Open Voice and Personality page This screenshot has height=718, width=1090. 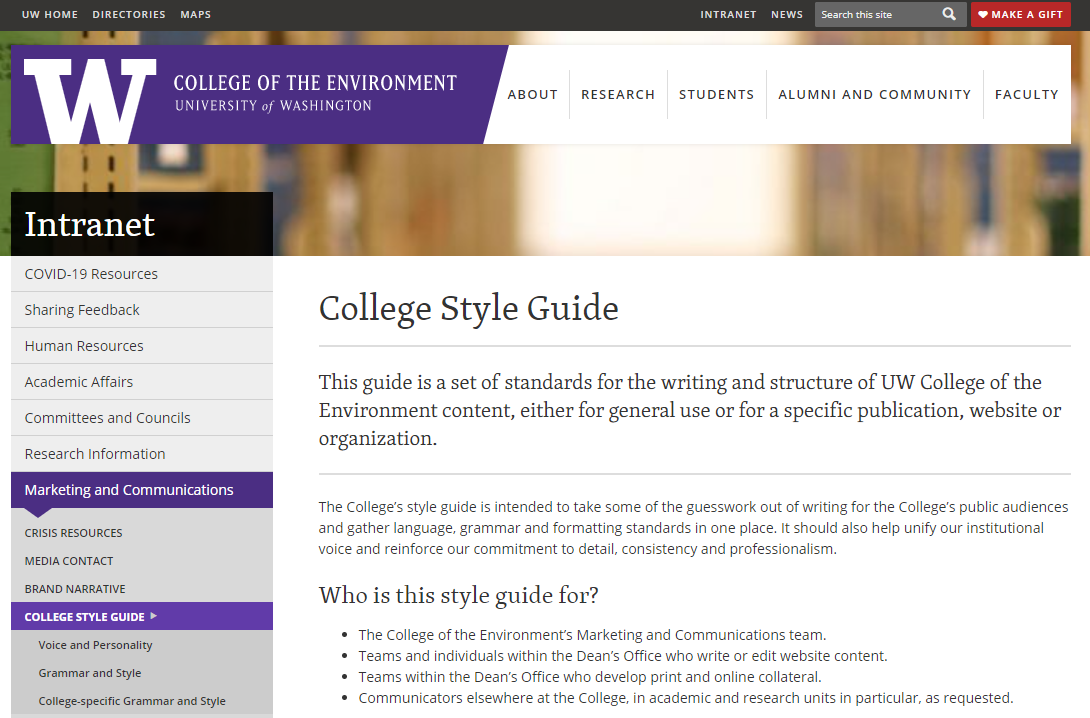(95, 645)
